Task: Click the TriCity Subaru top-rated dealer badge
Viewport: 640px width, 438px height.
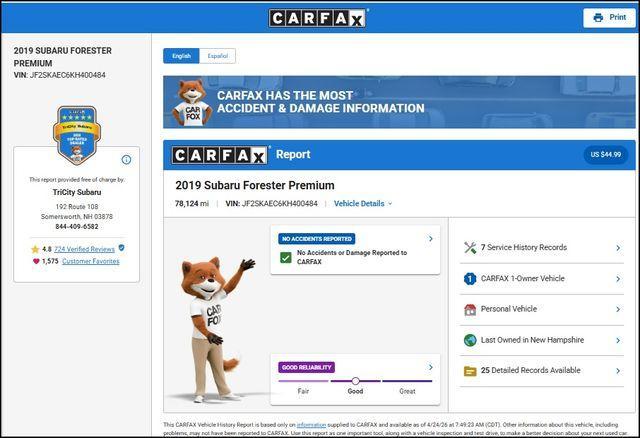Action: (x=77, y=135)
